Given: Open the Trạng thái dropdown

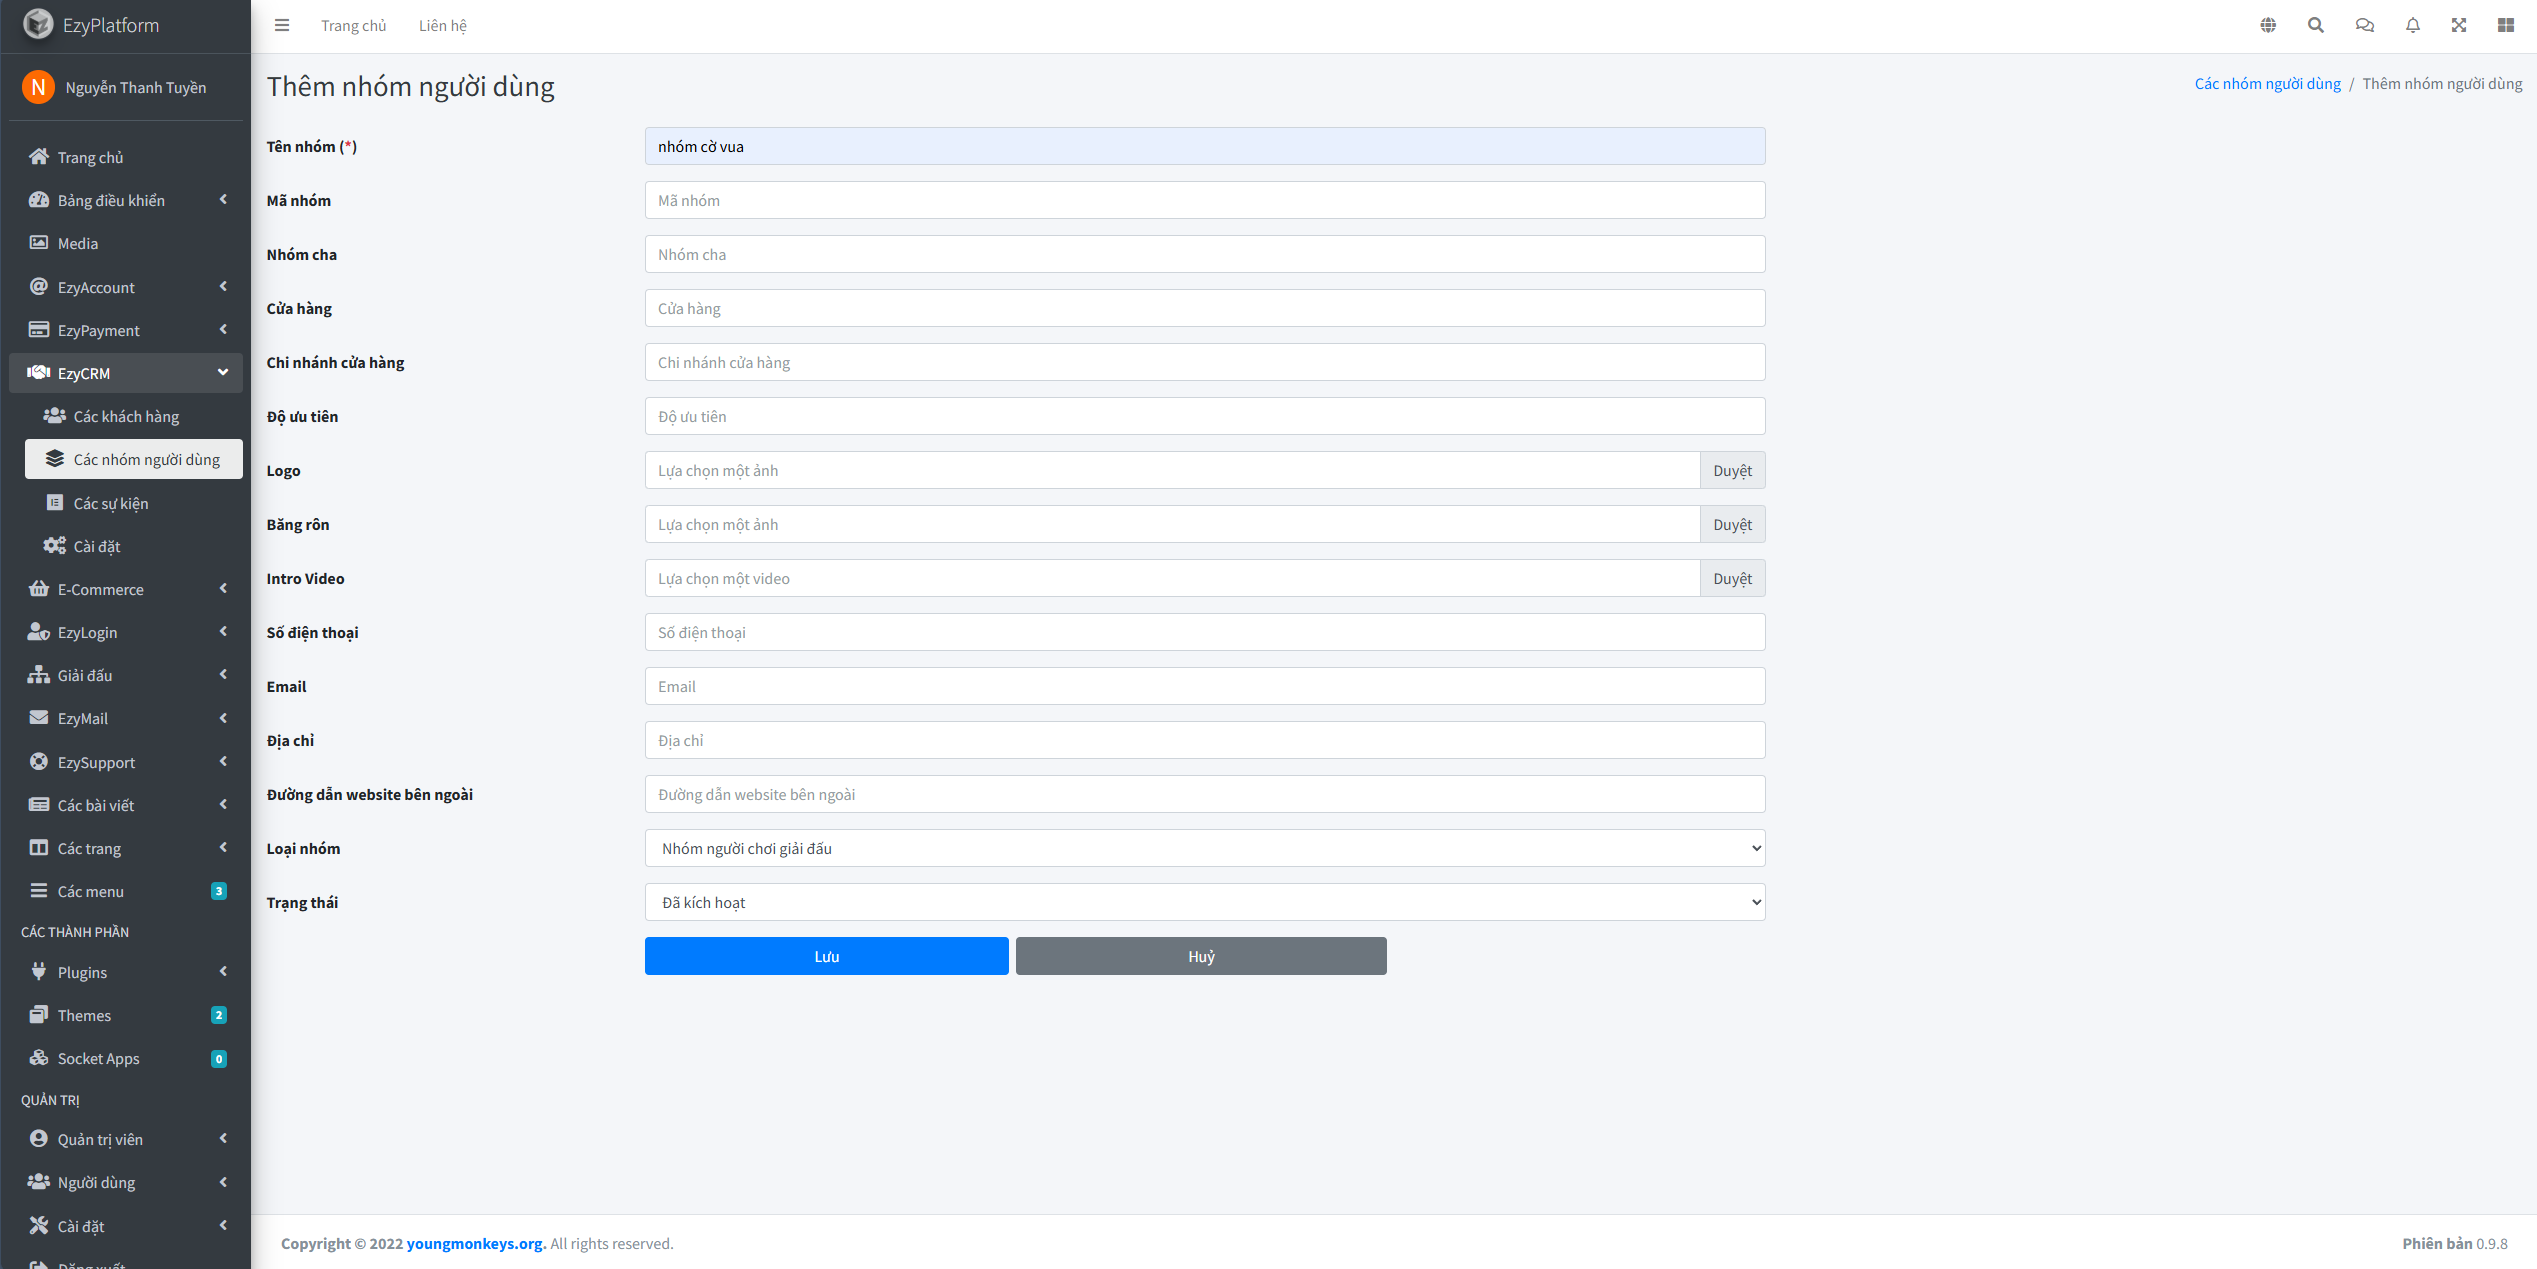Looking at the screenshot, I should pos(1204,902).
